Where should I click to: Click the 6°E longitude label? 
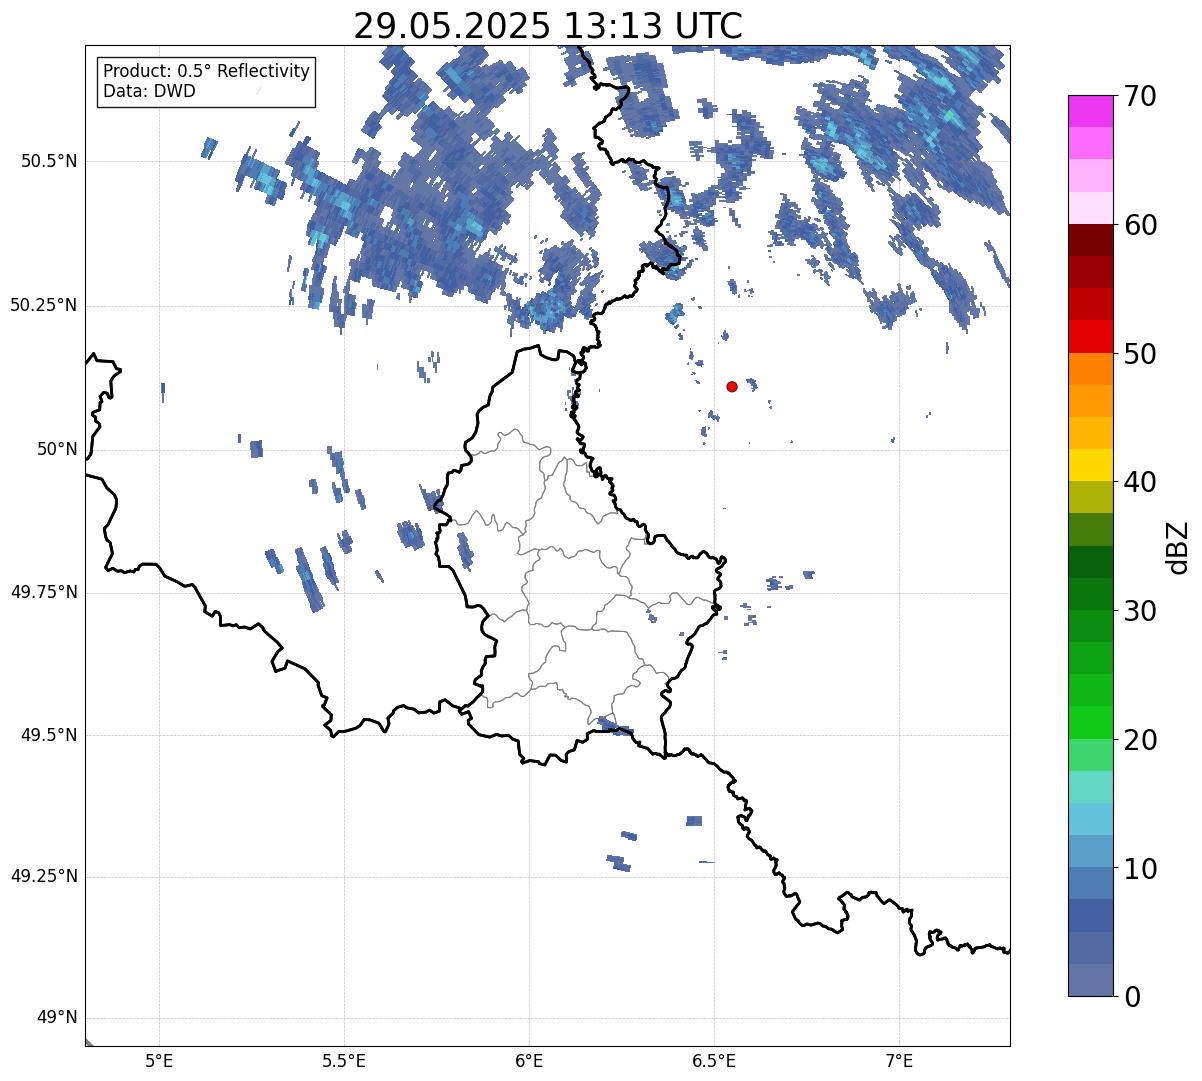[529, 1061]
